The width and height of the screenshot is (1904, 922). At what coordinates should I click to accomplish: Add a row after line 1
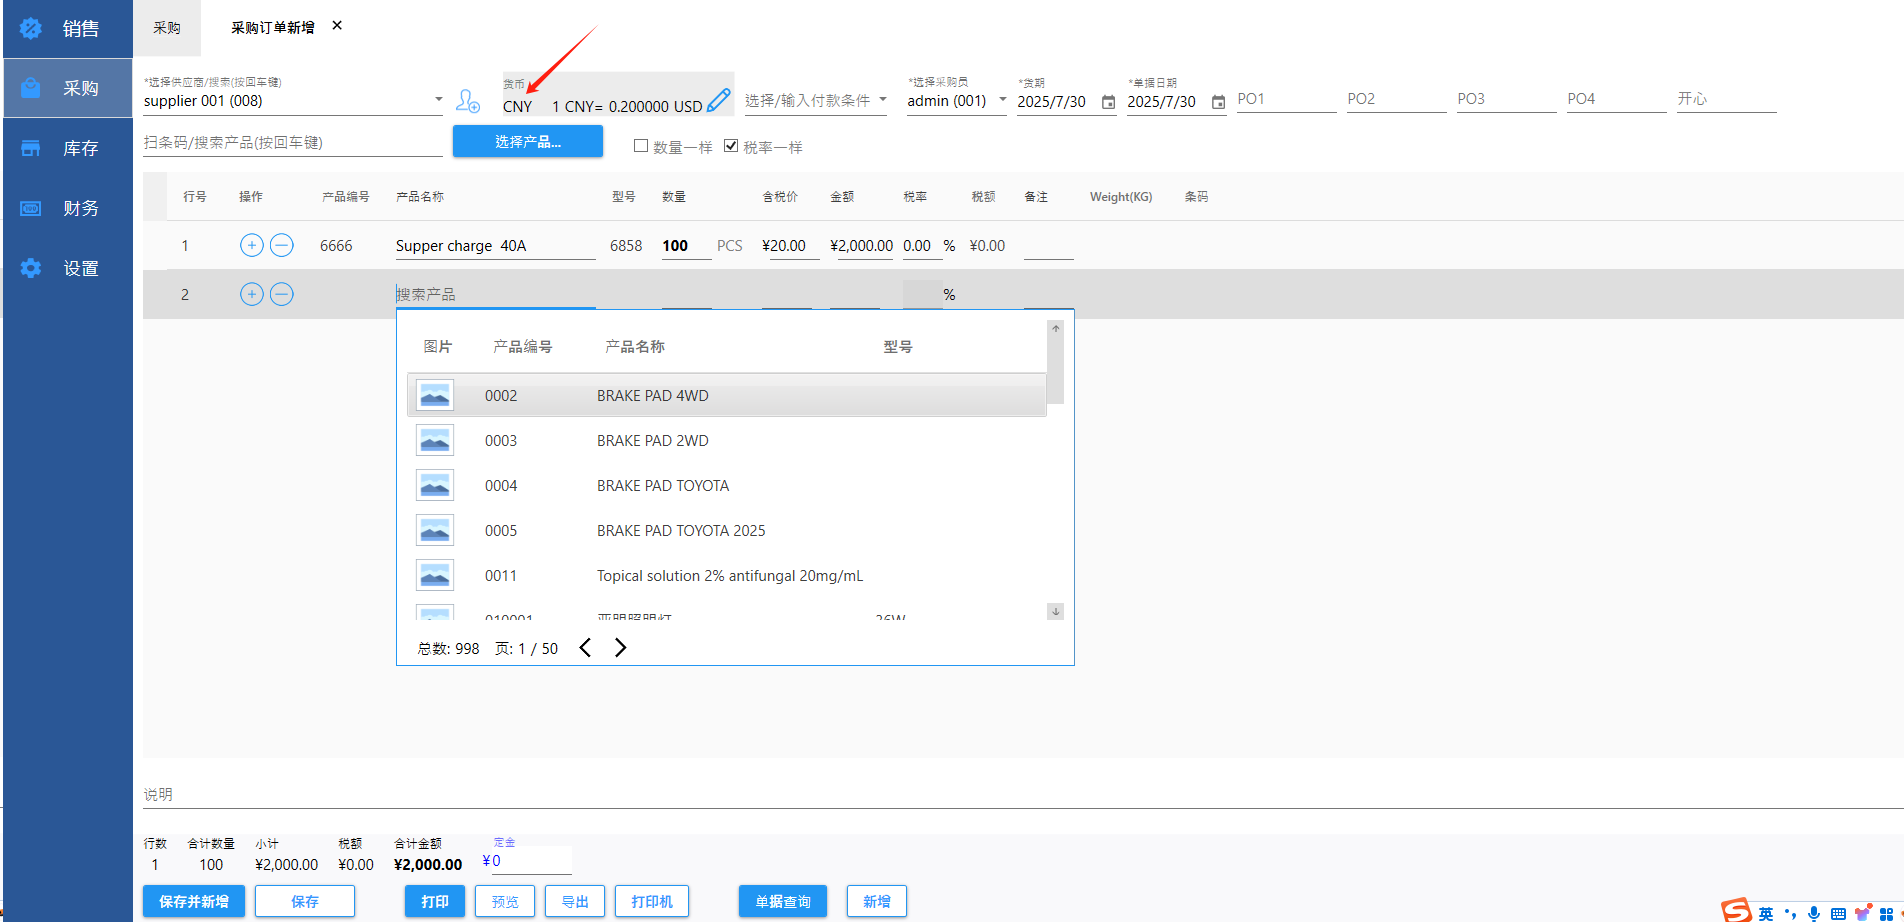[x=252, y=245]
